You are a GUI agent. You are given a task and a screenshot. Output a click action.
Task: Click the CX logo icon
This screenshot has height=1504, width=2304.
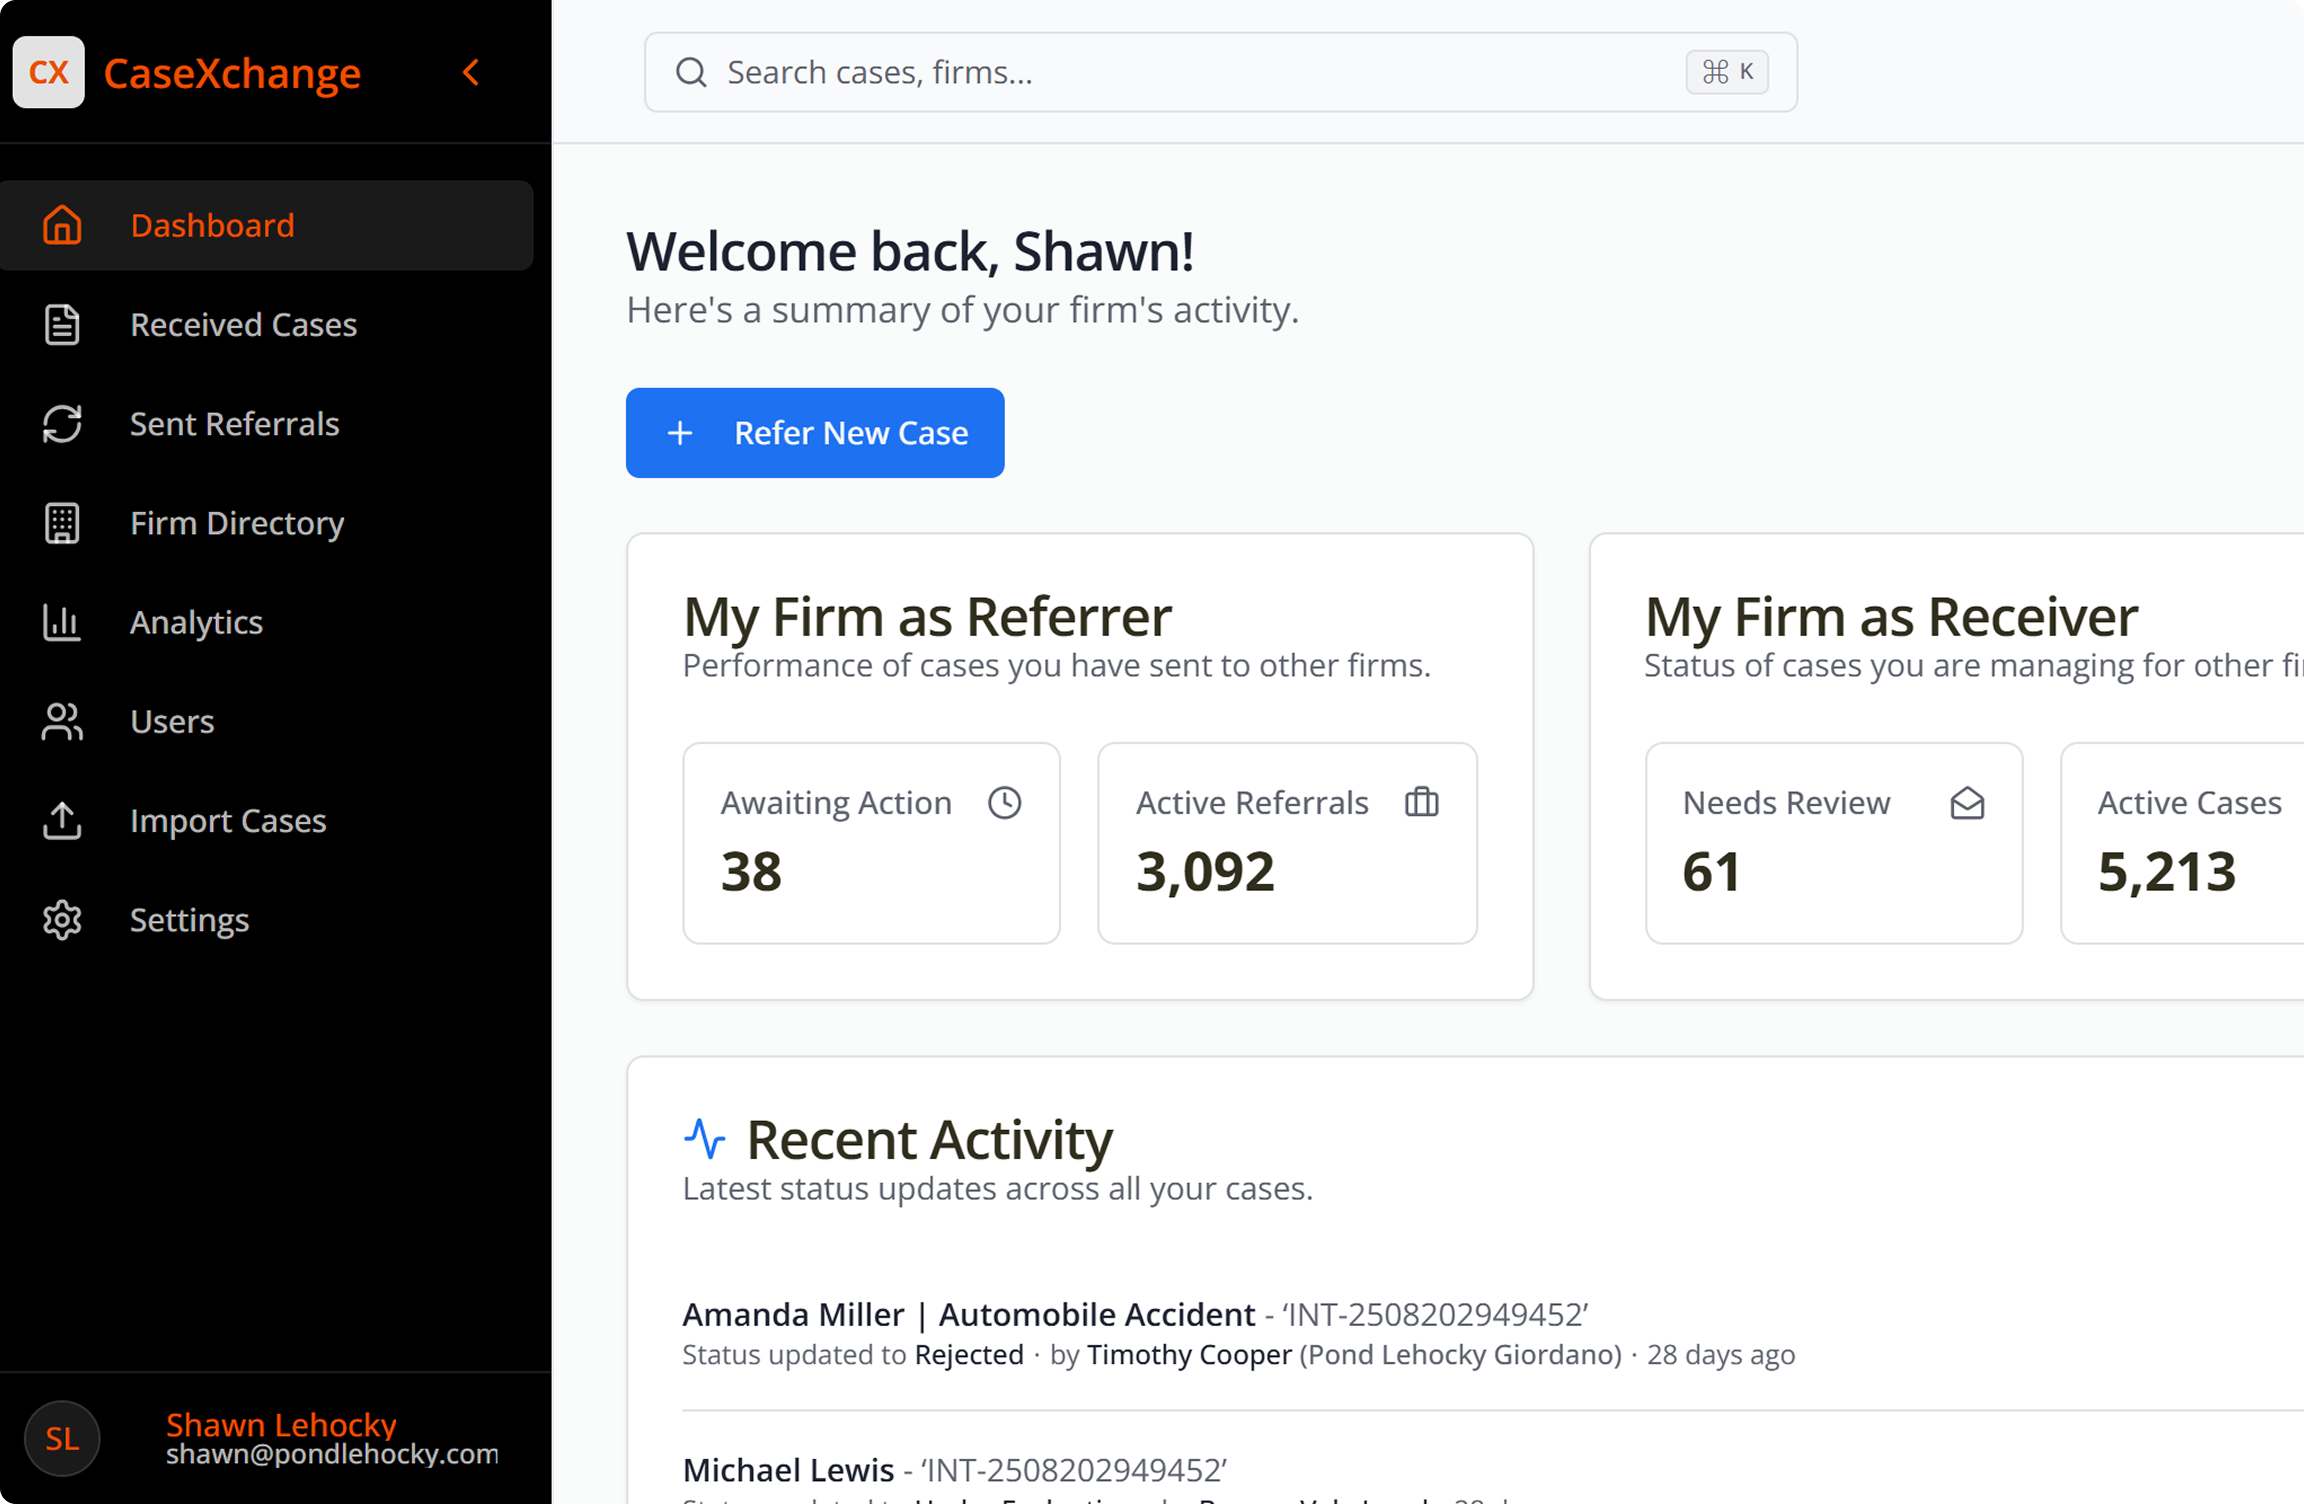[48, 72]
